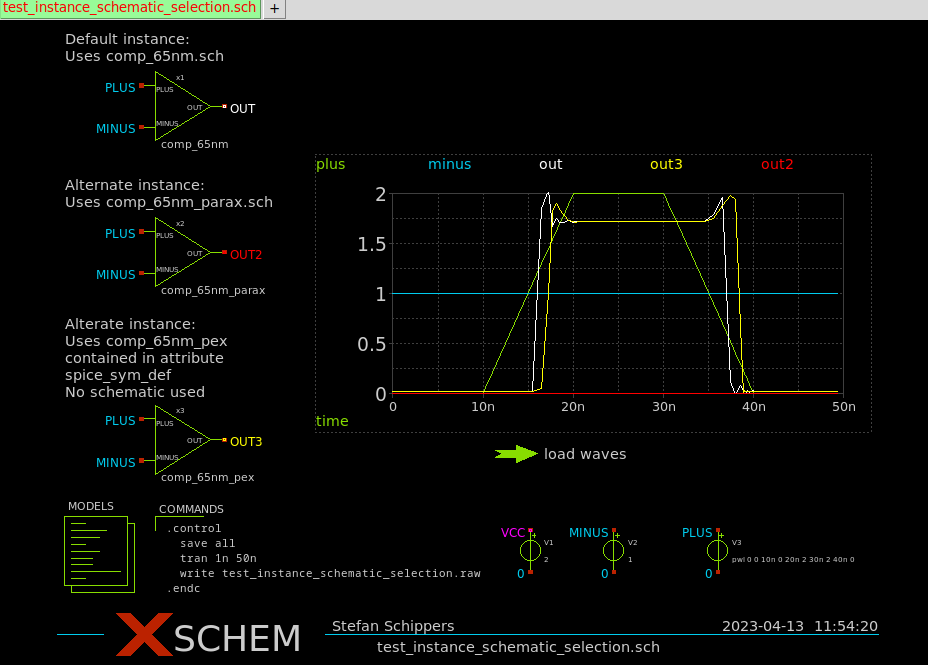Select the comp_65nm_parax comparator symbol x2
The image size is (928, 665).
180,254
